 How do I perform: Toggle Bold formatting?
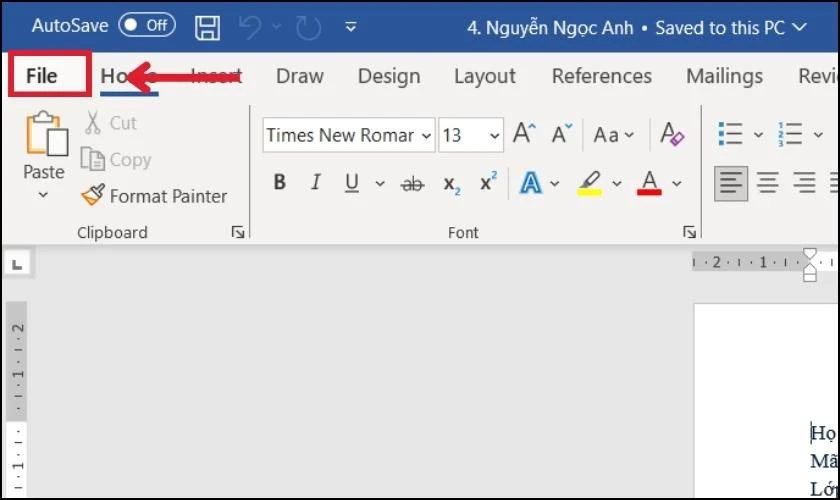pos(280,183)
